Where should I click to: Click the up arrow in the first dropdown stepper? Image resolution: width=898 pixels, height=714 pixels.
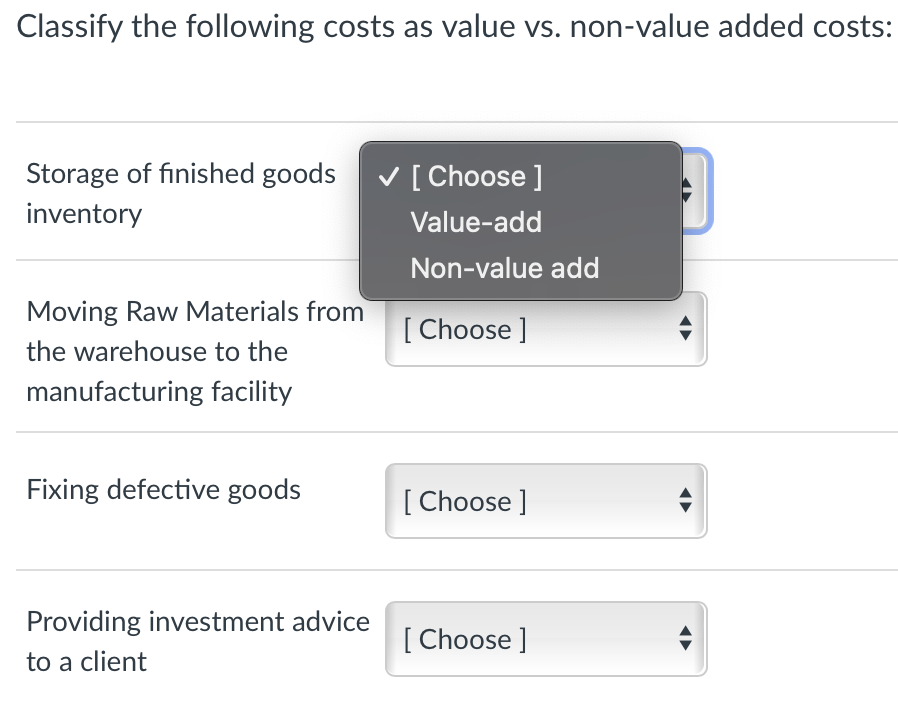click(686, 185)
